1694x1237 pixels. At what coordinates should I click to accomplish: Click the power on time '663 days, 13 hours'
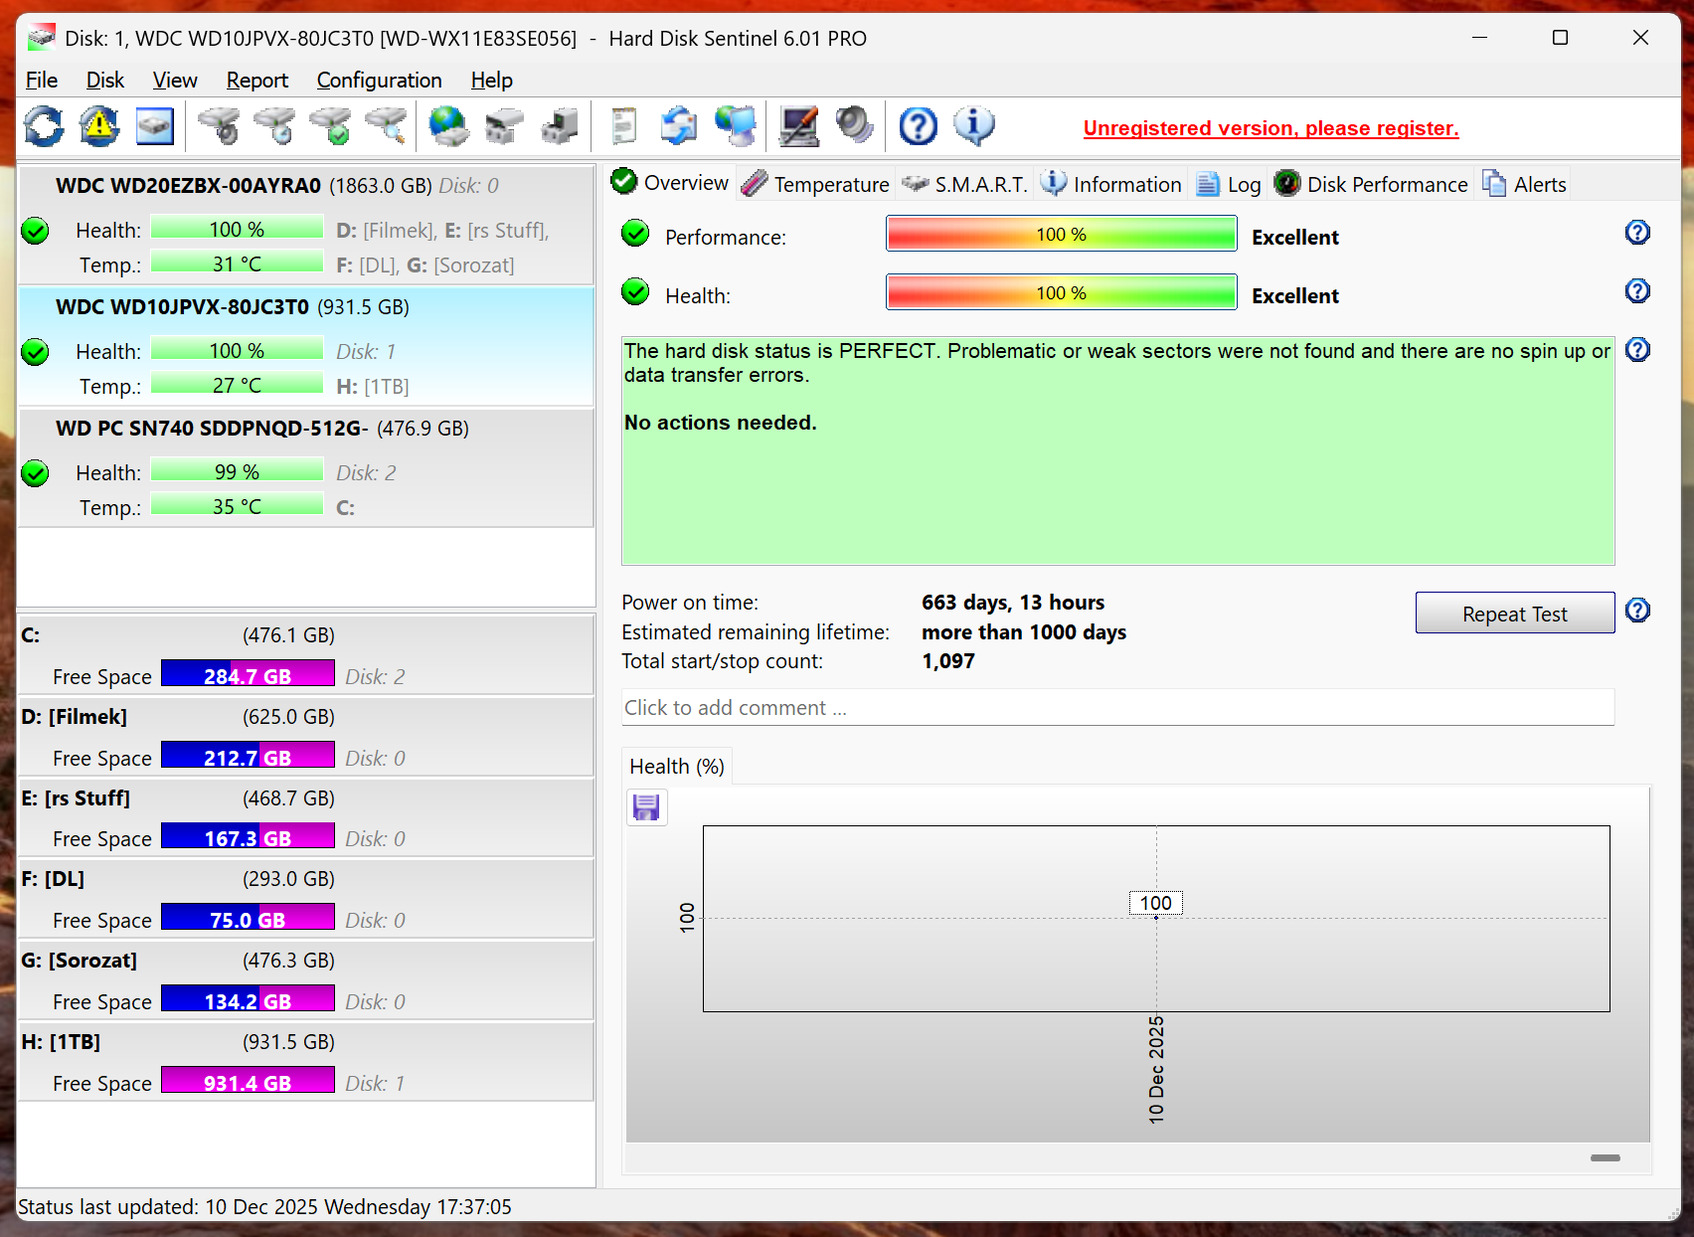pyautogui.click(x=1013, y=602)
